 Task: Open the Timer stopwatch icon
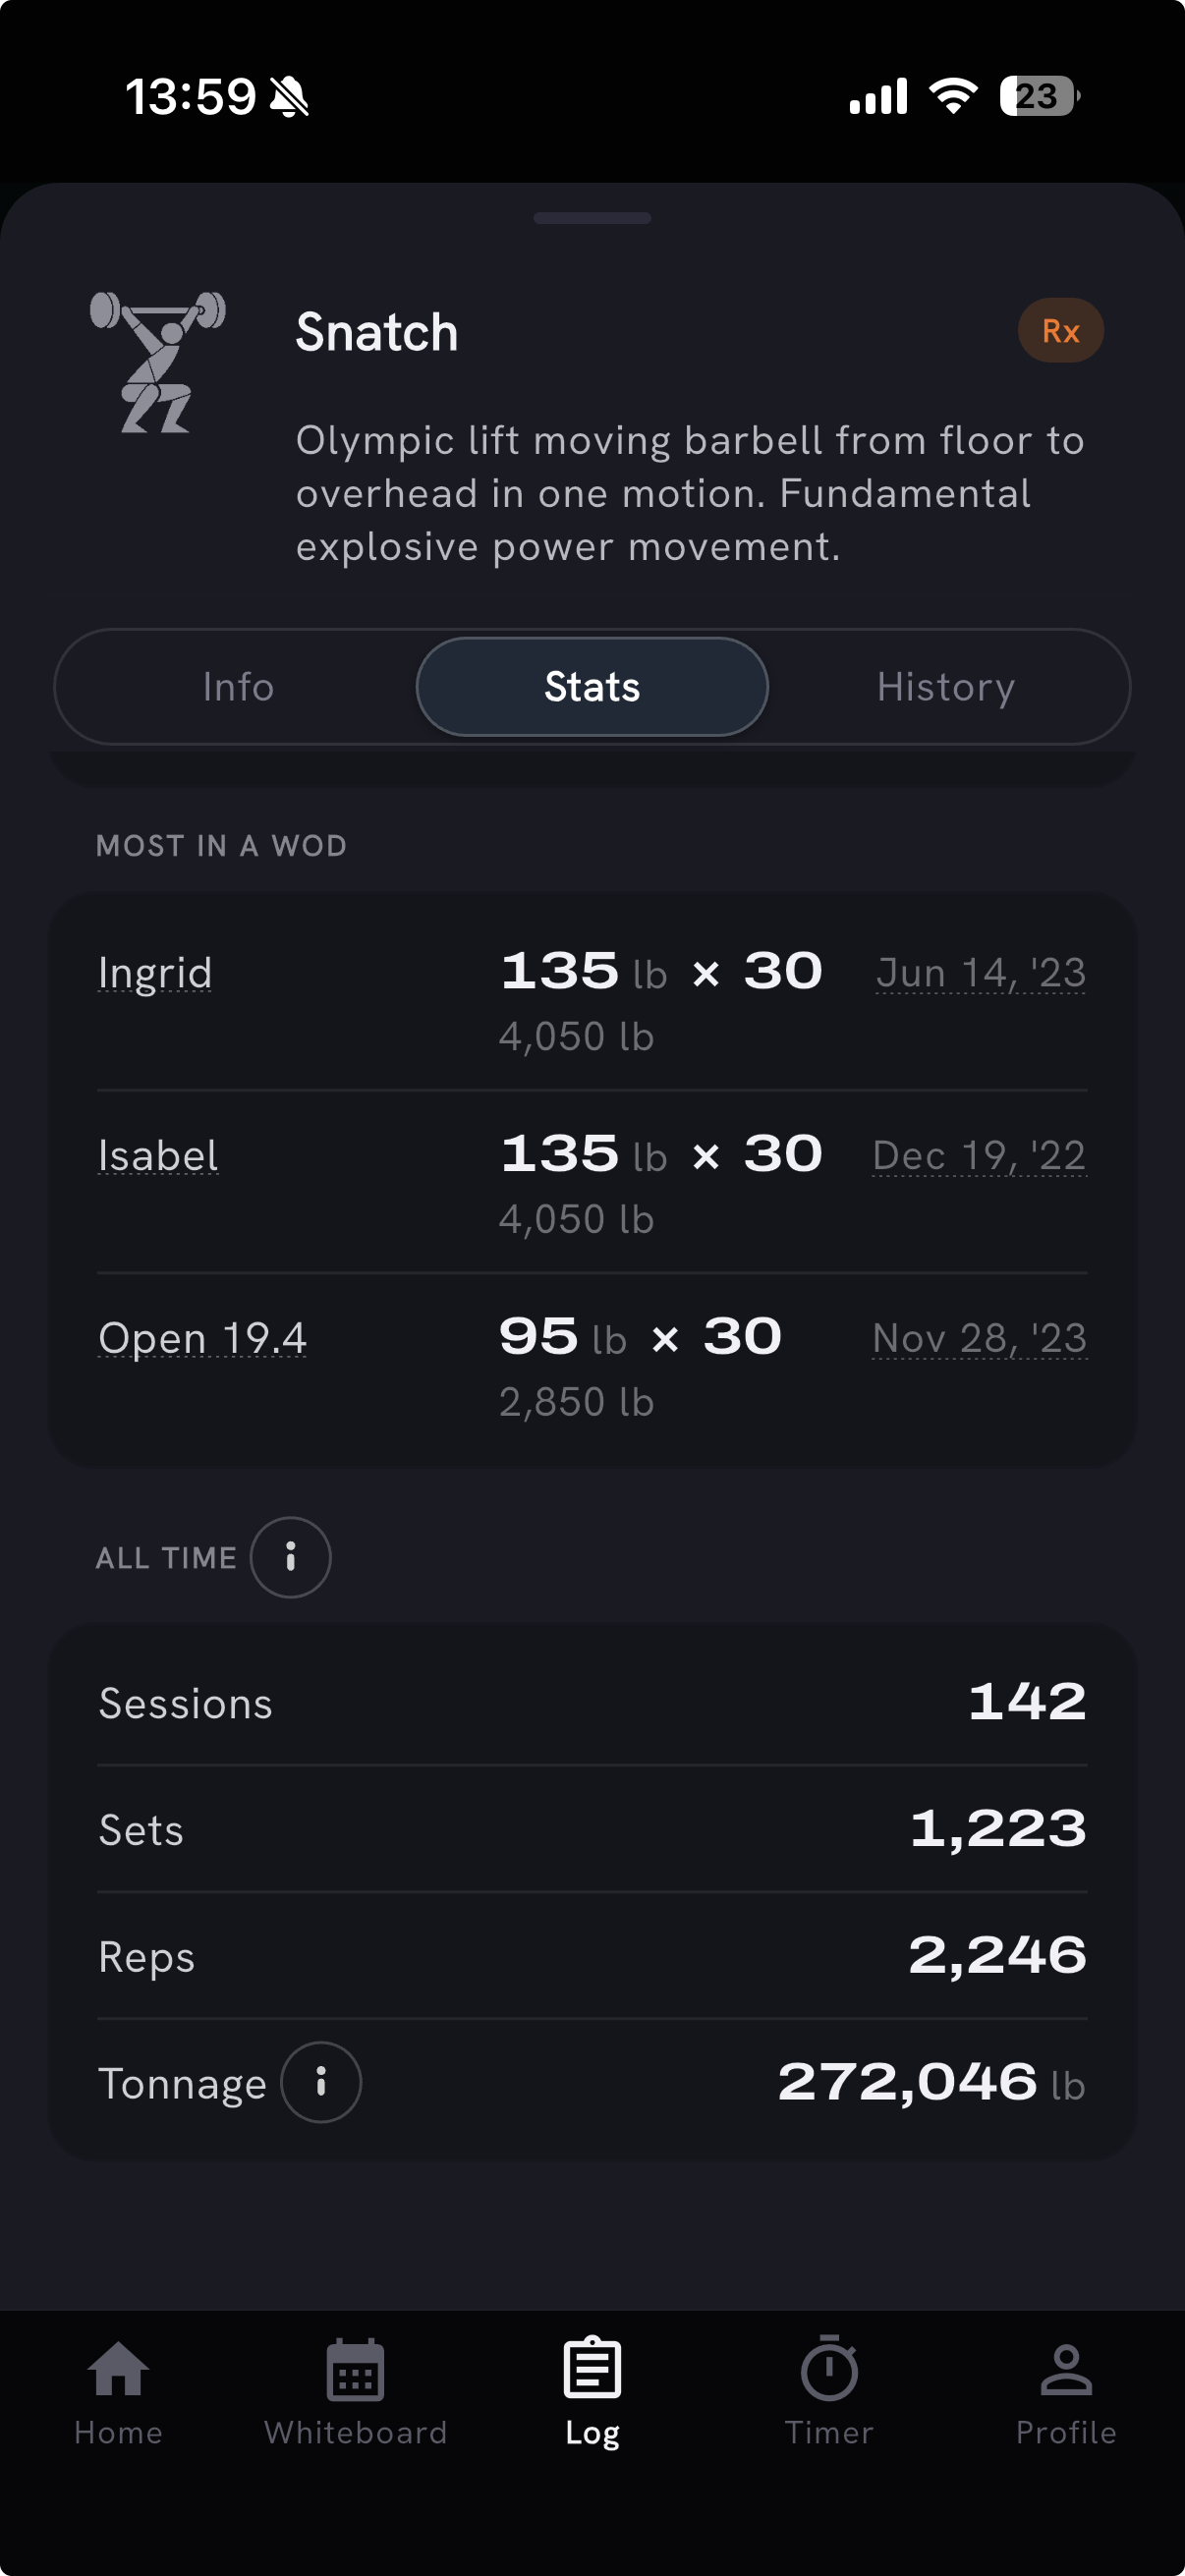tap(829, 2367)
